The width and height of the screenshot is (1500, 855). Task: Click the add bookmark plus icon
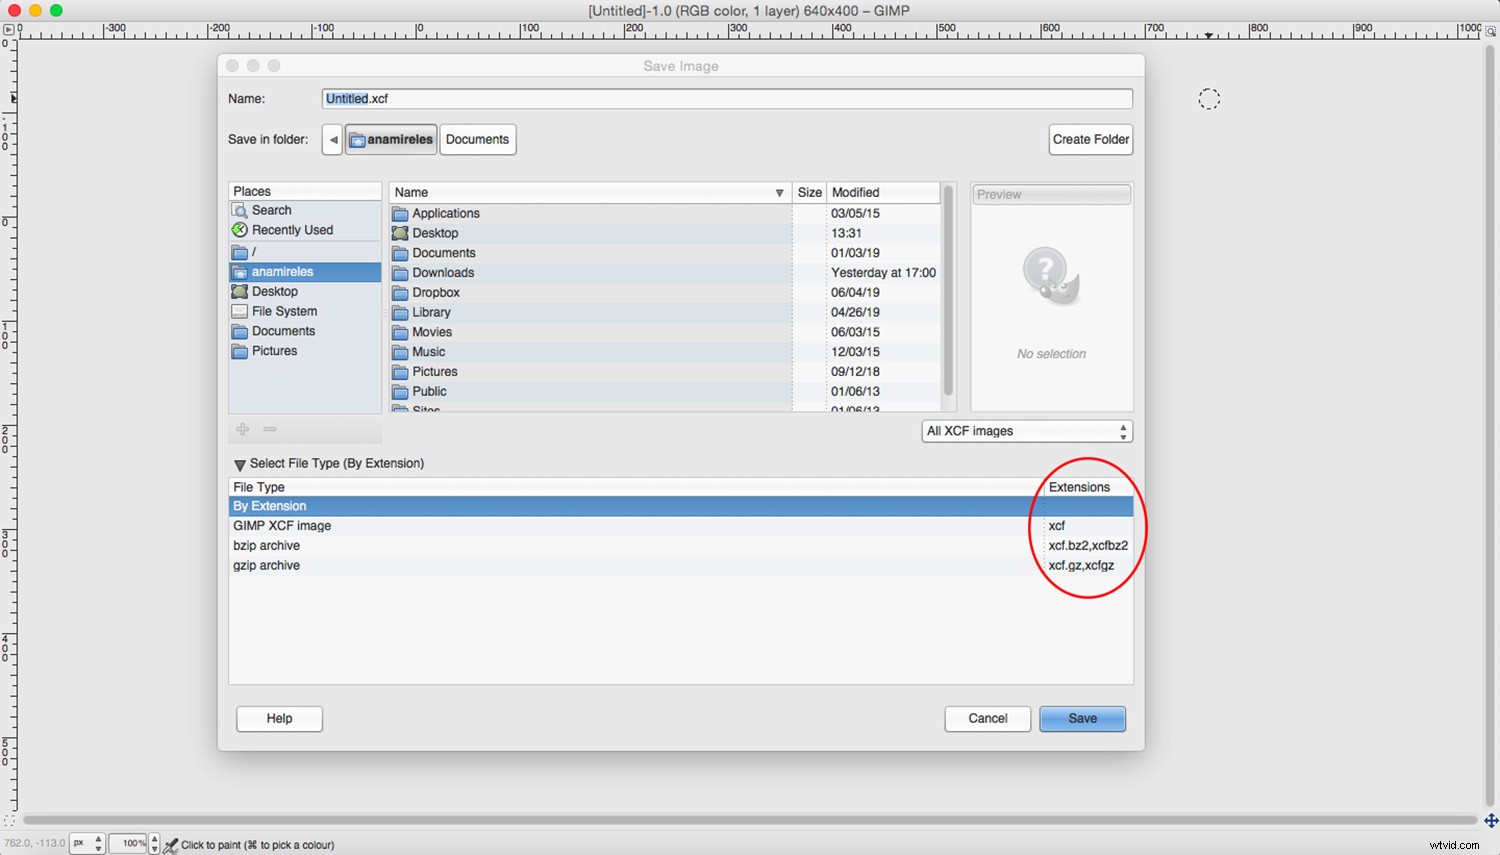click(x=243, y=429)
